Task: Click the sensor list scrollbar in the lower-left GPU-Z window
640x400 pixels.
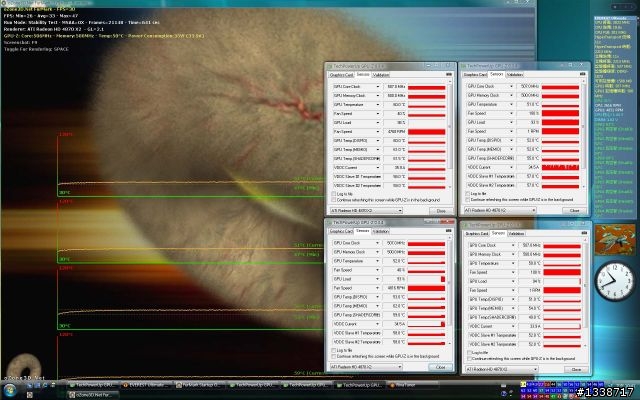Action: pos(450,292)
